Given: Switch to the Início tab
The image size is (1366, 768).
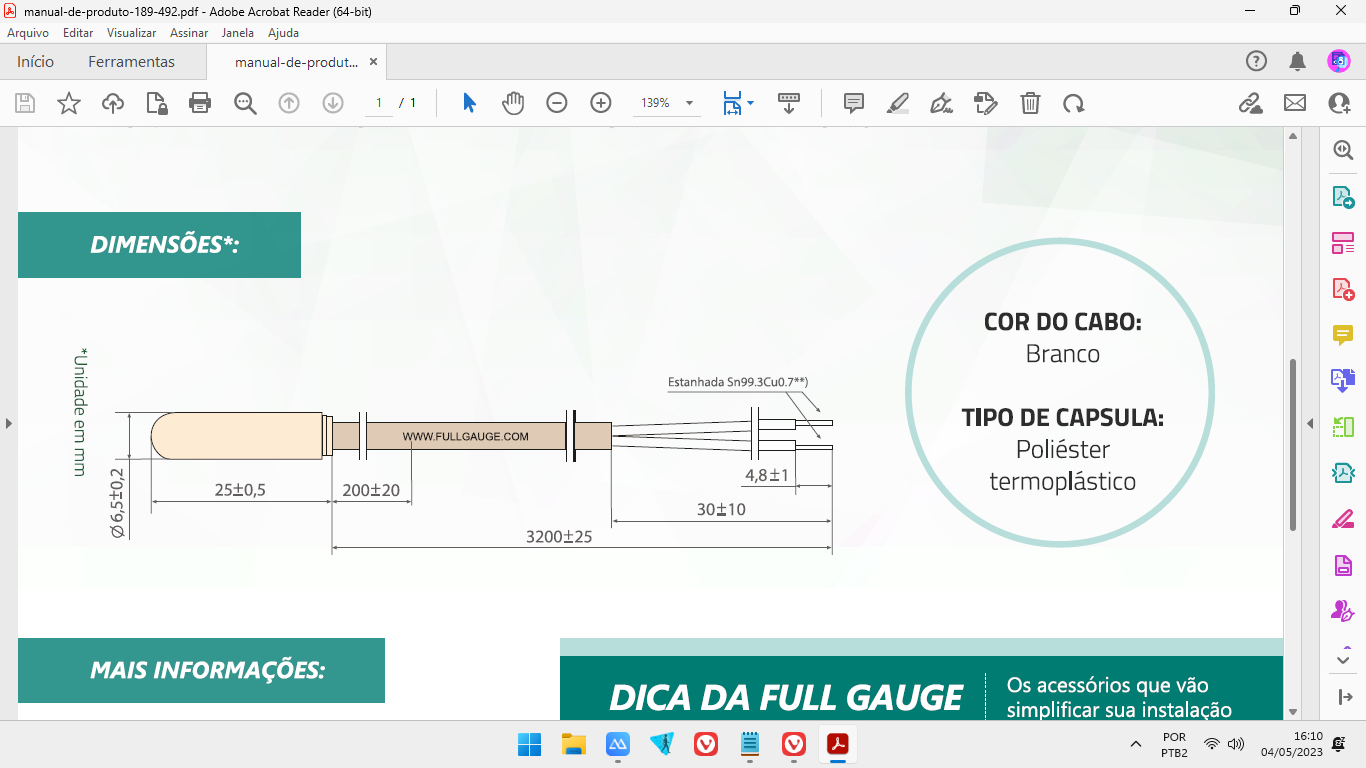Looking at the screenshot, I should click(x=35, y=61).
